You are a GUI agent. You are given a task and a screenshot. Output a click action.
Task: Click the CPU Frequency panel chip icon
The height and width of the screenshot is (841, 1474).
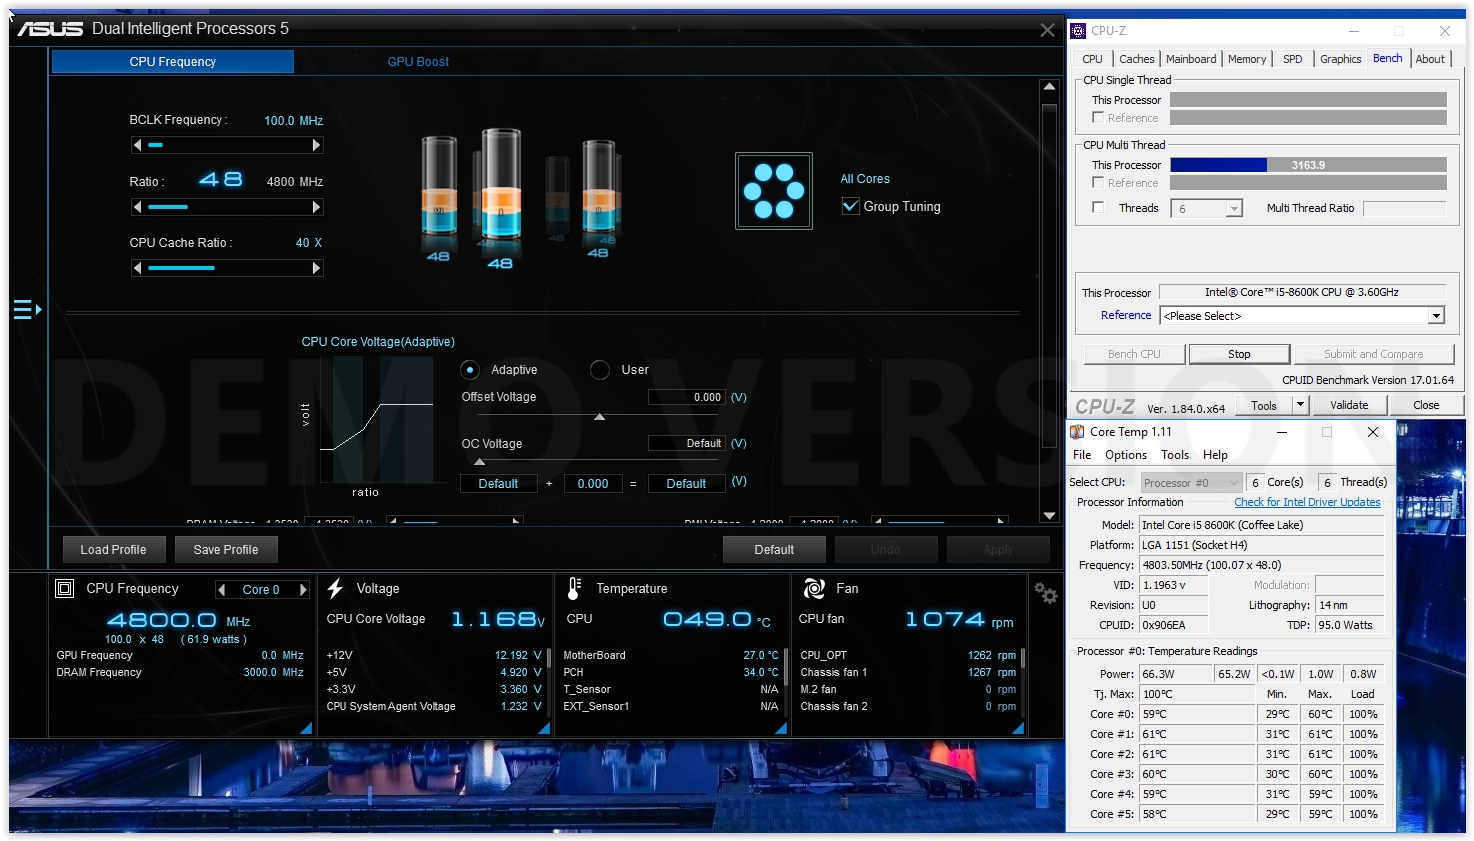(x=65, y=589)
